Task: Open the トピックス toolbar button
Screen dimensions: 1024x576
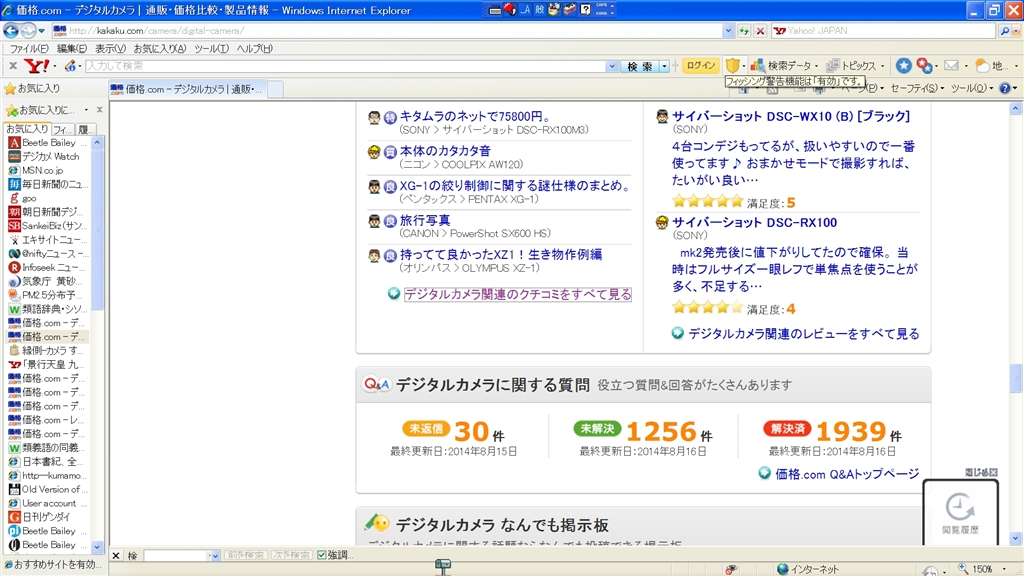Action: [855, 65]
